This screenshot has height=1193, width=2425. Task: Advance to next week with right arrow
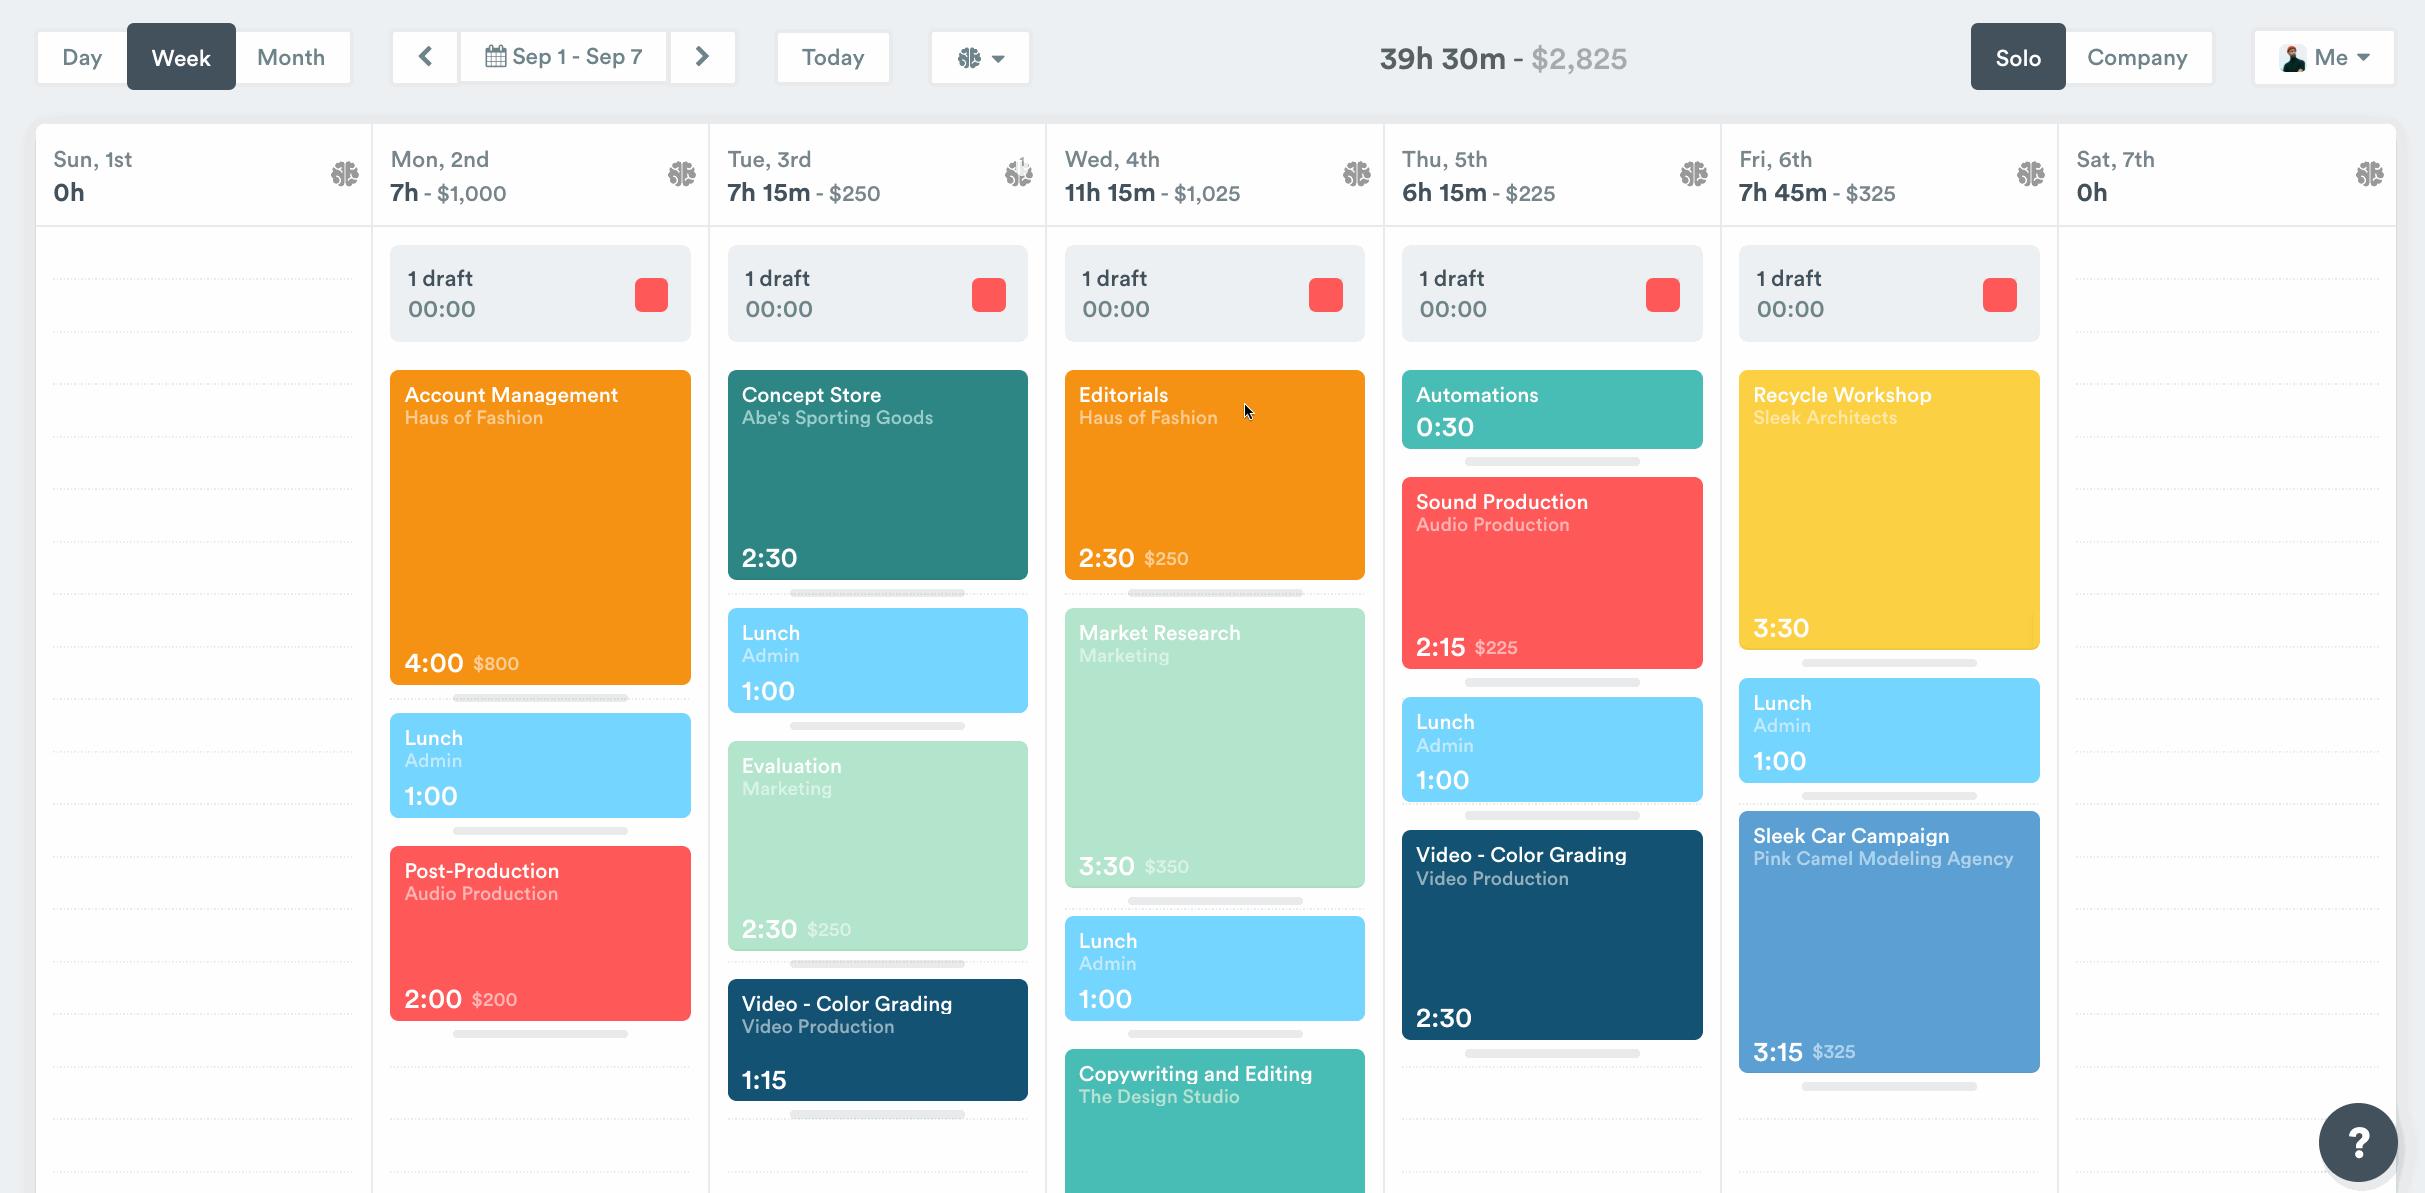(x=702, y=57)
